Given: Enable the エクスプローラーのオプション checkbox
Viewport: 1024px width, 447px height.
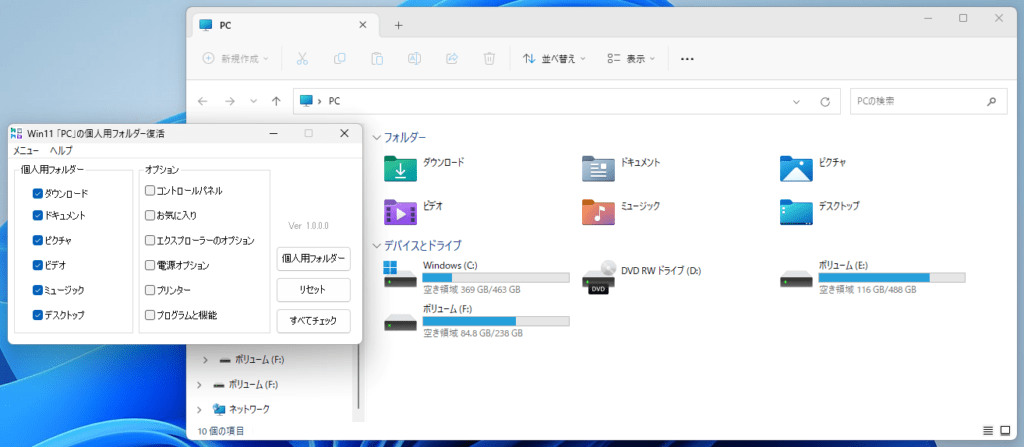Looking at the screenshot, I should (150, 240).
